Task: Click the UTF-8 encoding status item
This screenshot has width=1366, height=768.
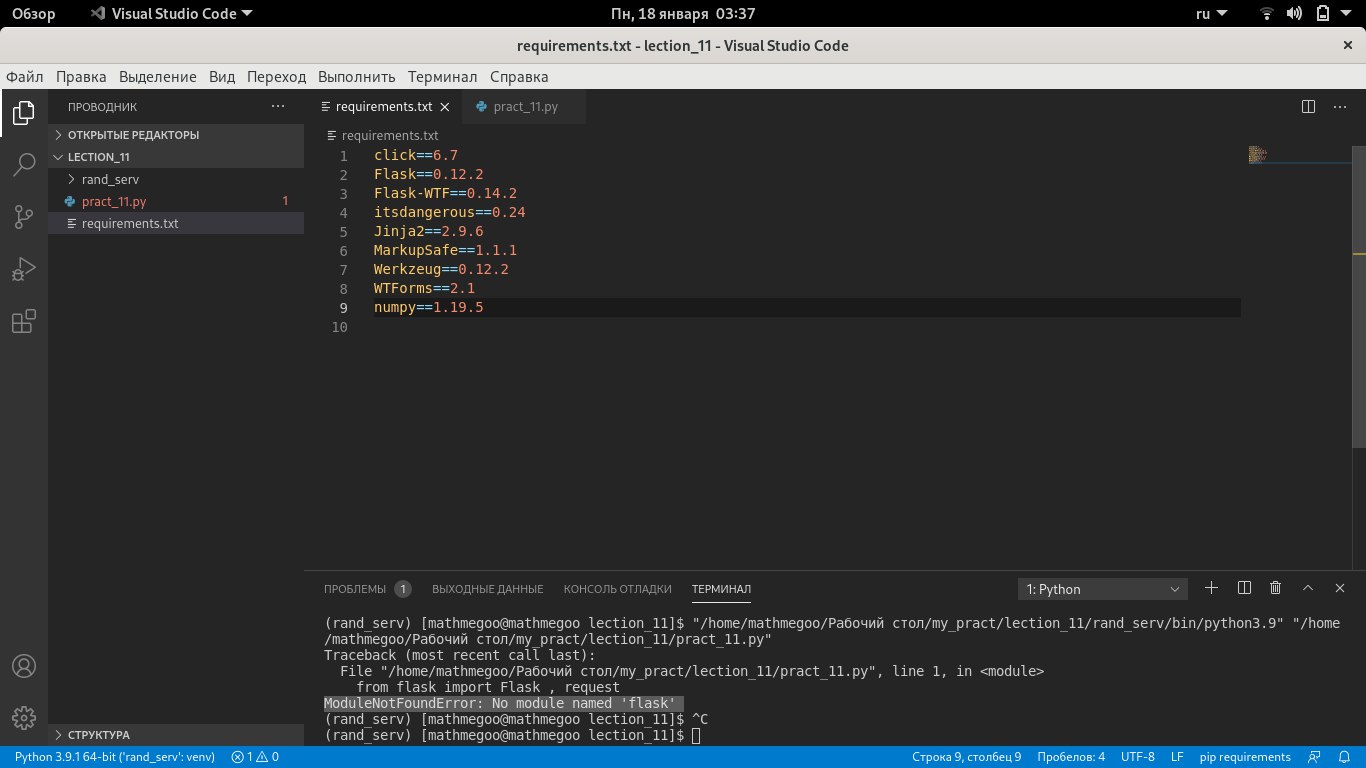Action: [x=1137, y=757]
